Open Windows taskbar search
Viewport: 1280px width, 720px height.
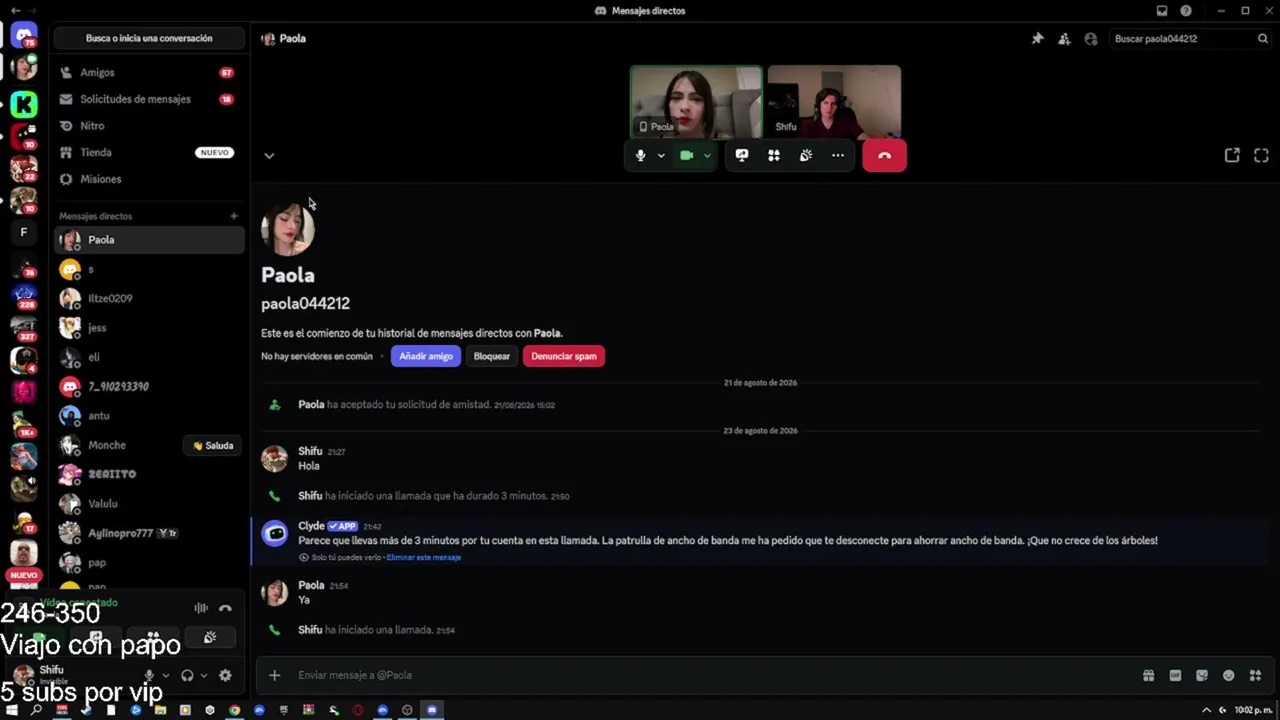37,710
